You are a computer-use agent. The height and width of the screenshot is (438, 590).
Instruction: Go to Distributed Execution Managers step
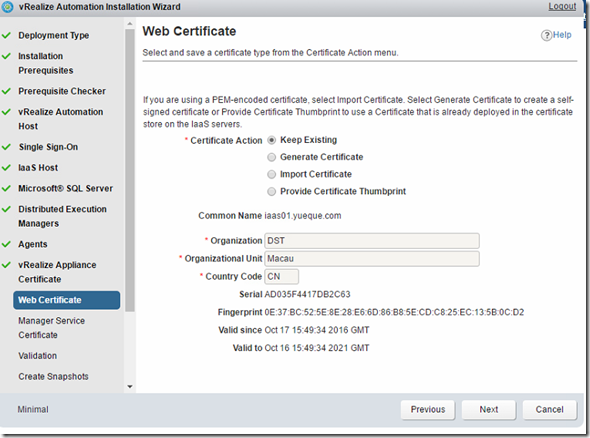click(62, 216)
